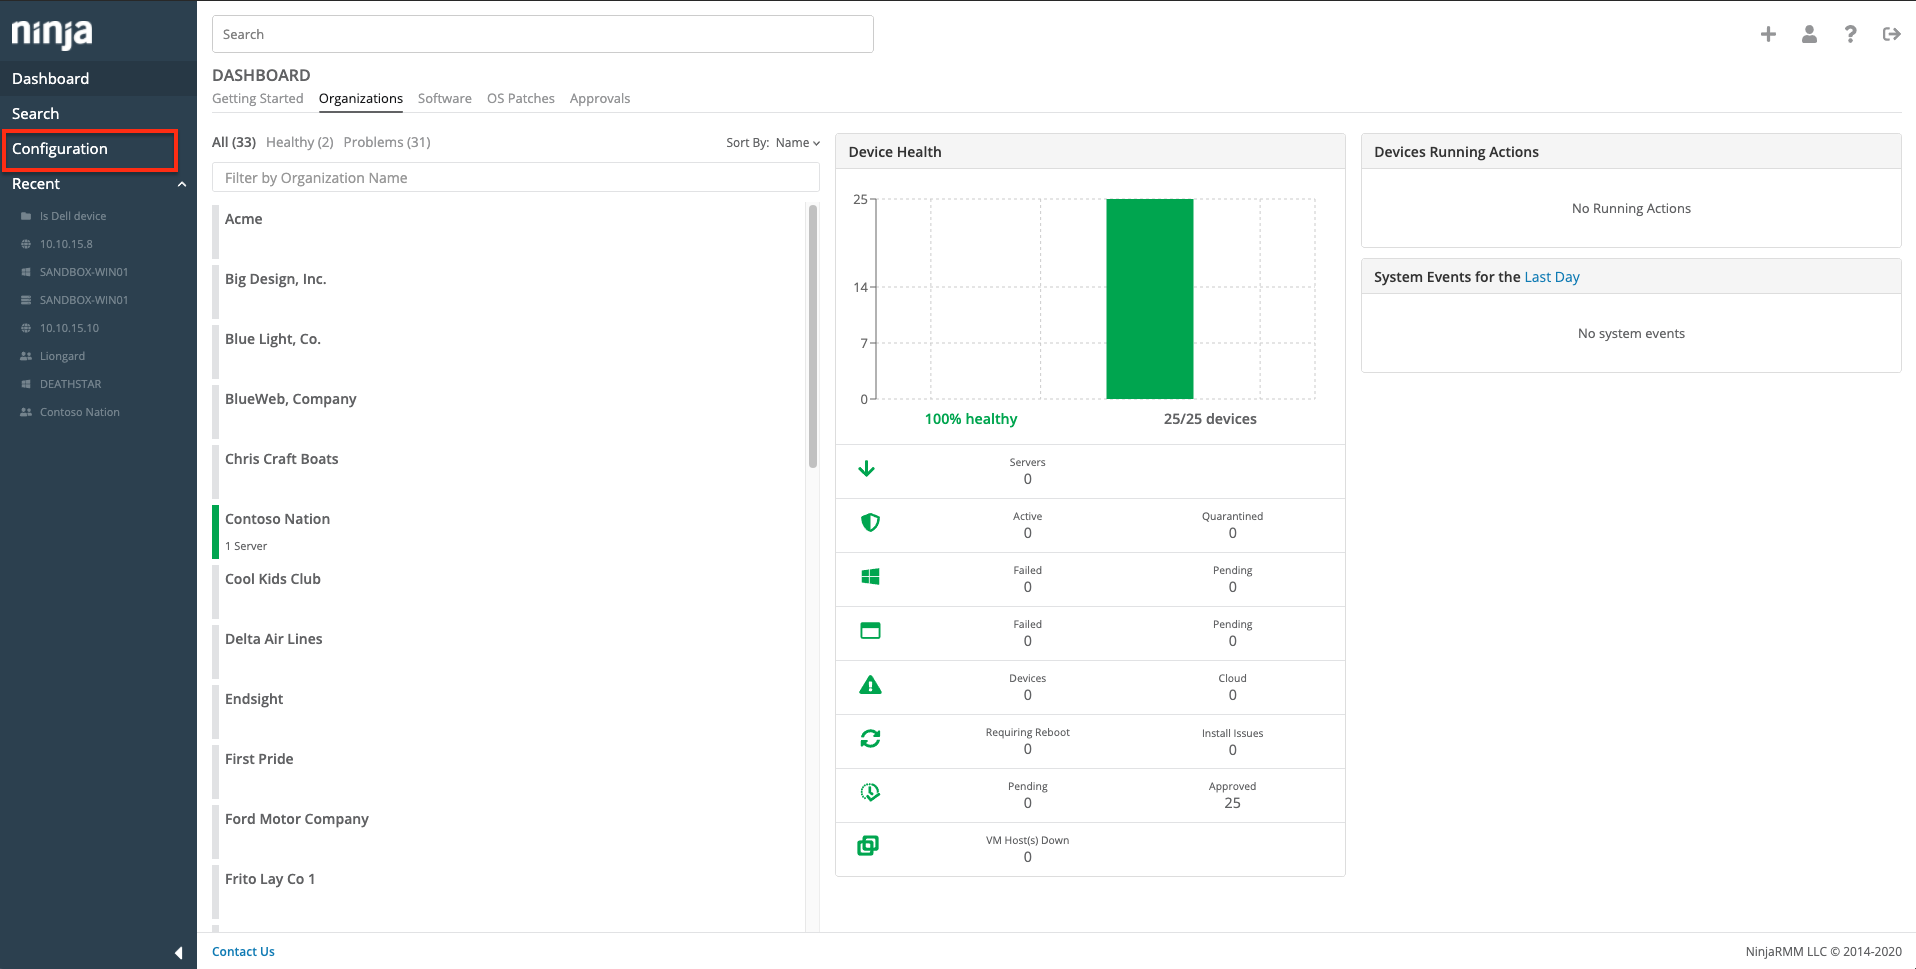Viewport: 1916px width, 969px height.
Task: Select the Organizations tab
Action: [x=361, y=98]
